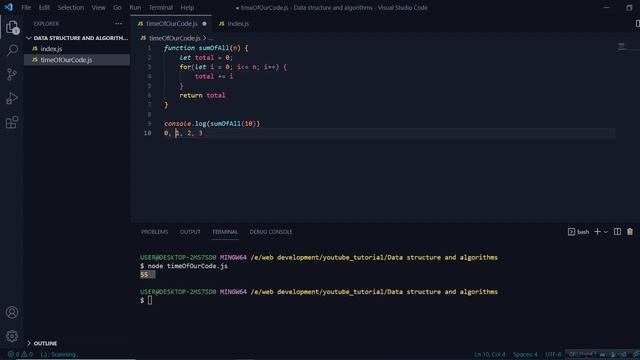
Task: Open the Run and Debug view
Action: tap(12, 98)
